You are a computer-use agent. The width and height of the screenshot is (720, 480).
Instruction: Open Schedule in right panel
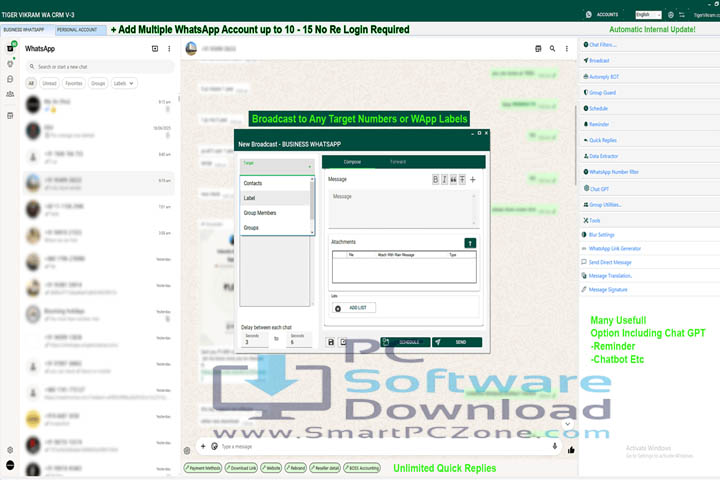(595, 108)
